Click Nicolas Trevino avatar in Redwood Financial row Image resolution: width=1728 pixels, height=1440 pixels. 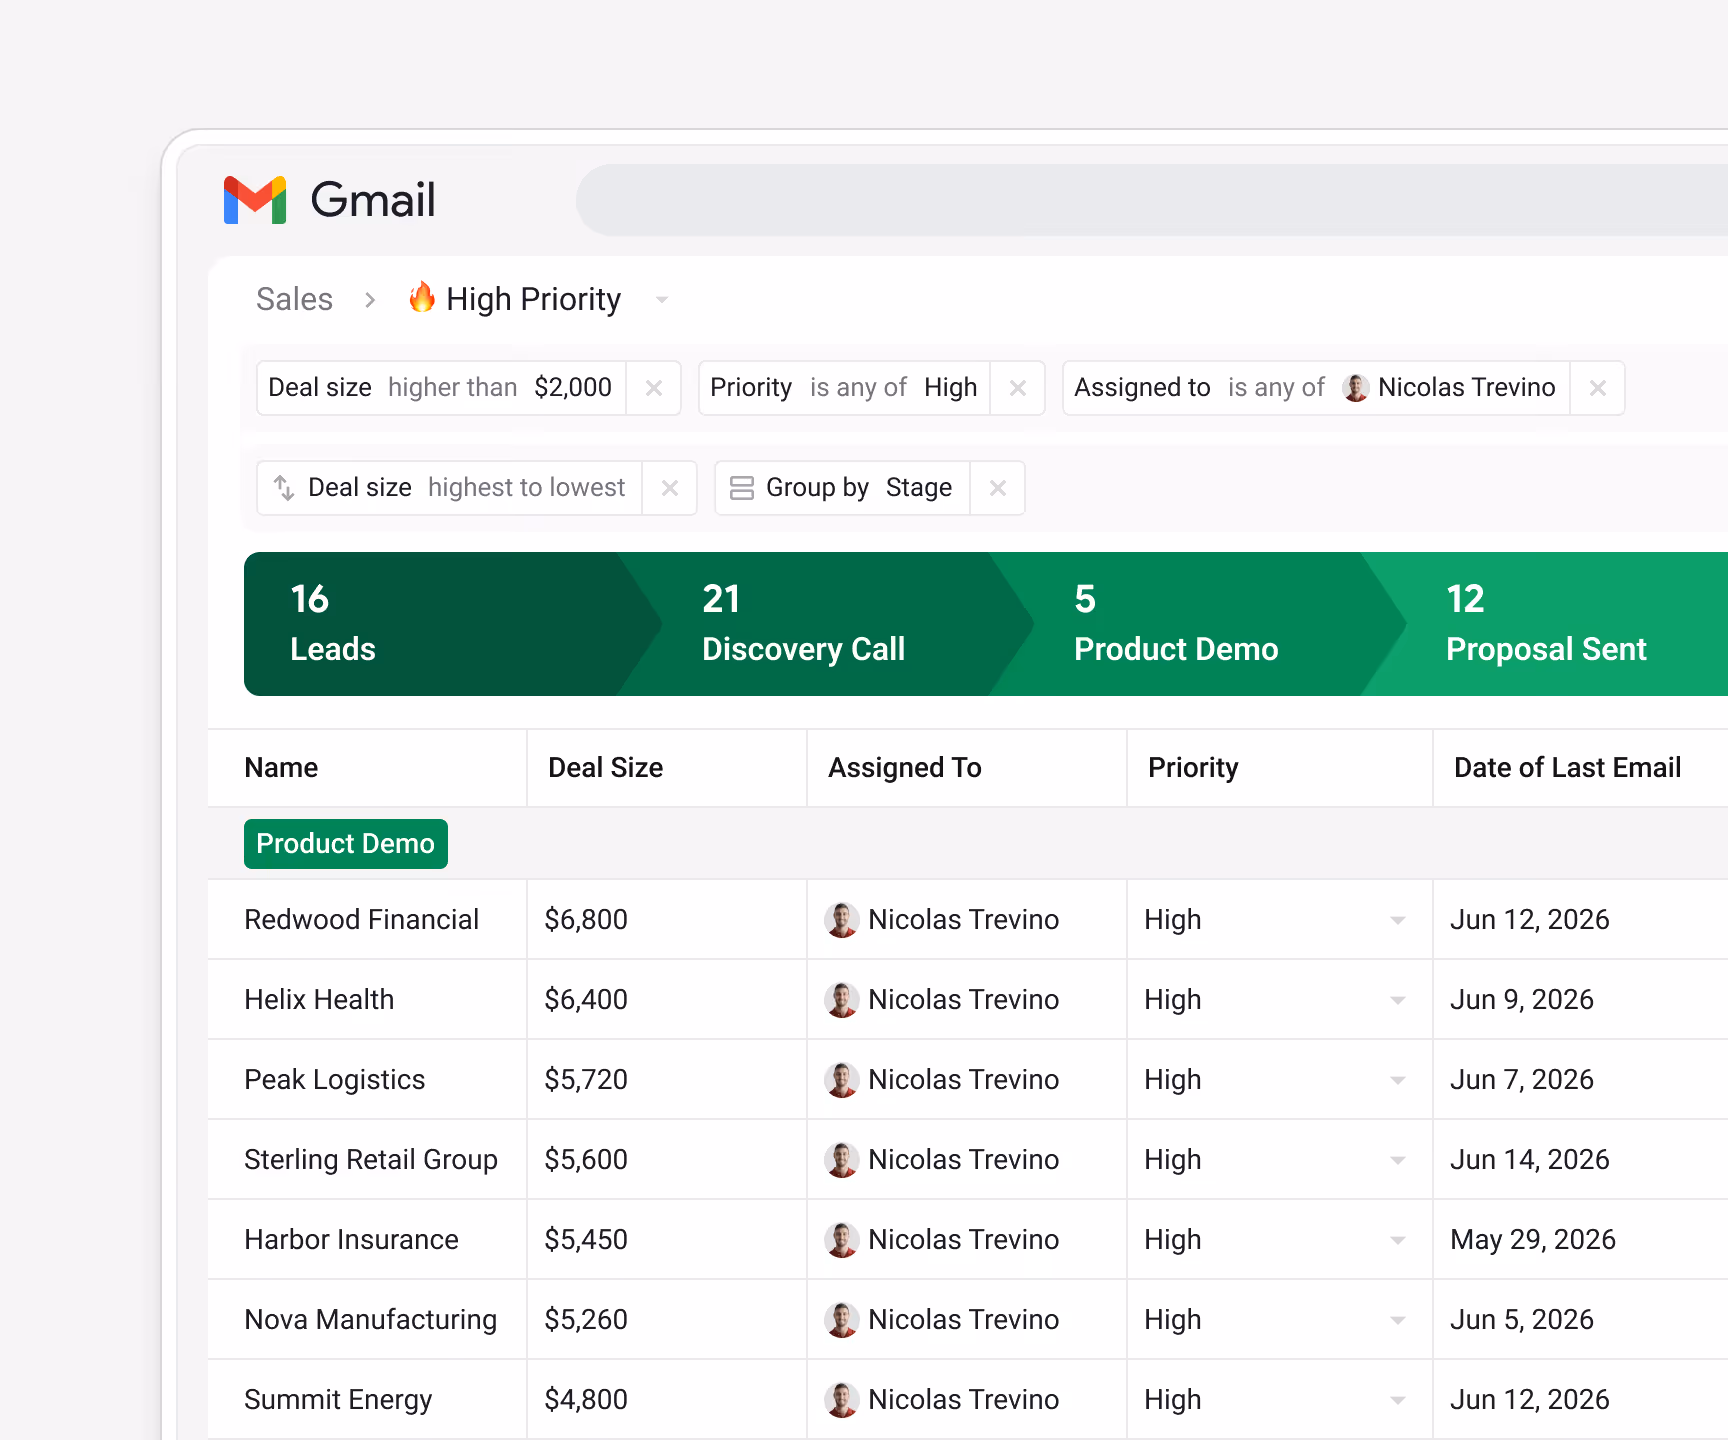pos(842,920)
